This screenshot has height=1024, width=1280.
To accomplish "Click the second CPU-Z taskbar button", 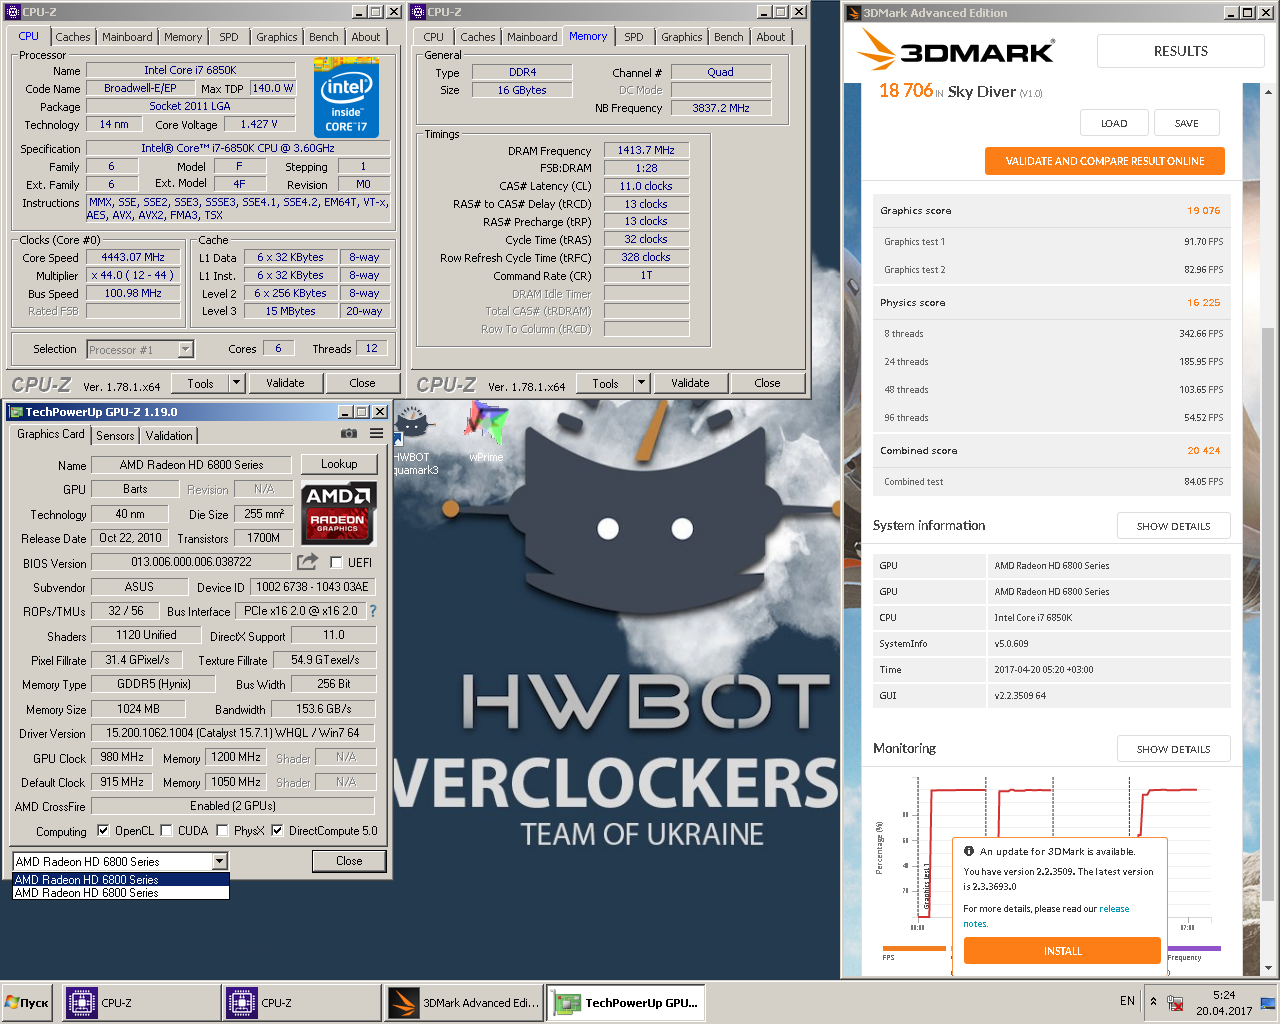I will click(301, 1002).
